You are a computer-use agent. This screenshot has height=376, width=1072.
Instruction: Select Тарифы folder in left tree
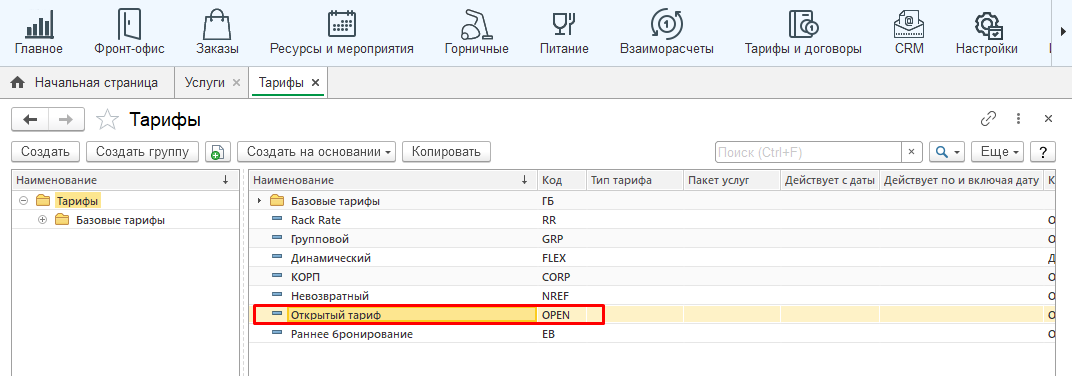pos(78,201)
